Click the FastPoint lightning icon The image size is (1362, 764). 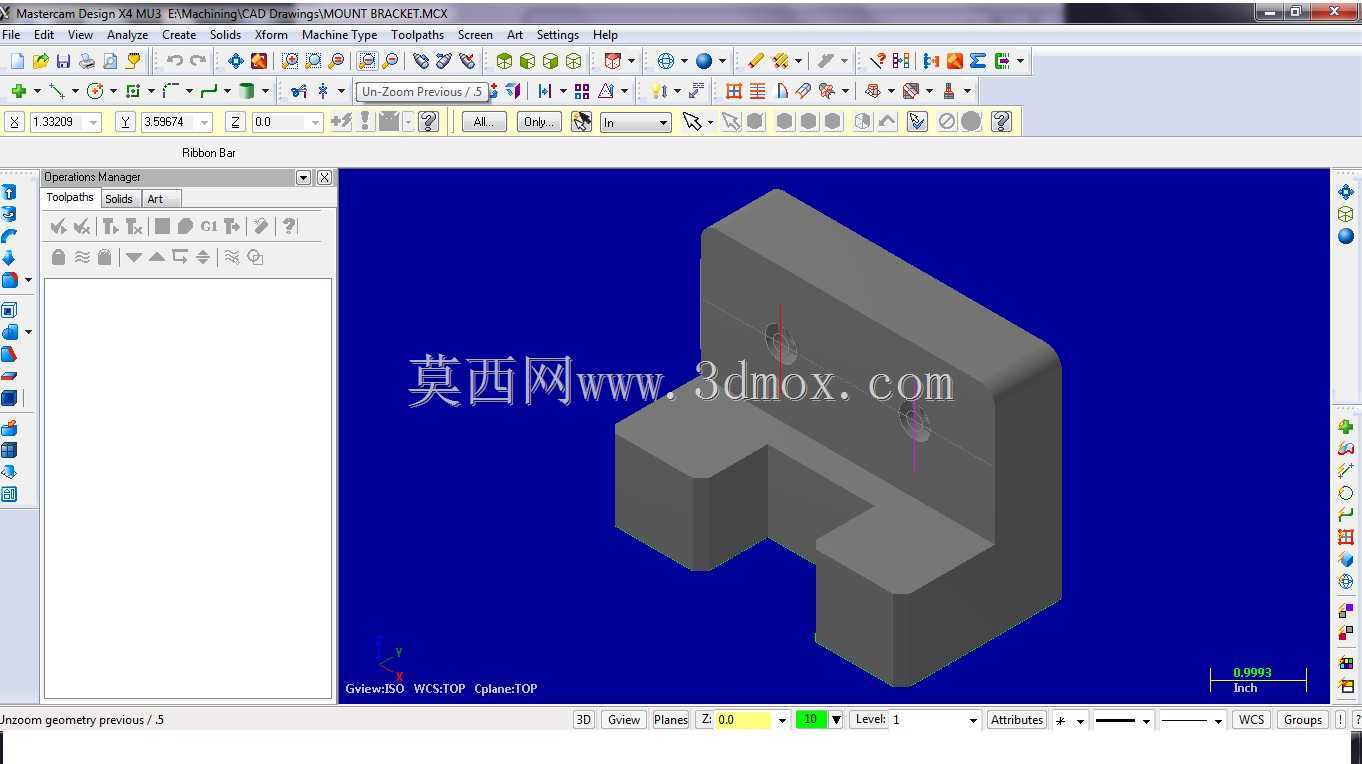341,122
